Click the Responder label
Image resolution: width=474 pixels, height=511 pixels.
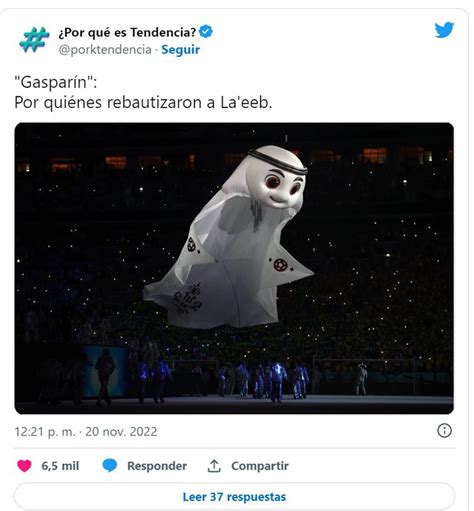157,466
